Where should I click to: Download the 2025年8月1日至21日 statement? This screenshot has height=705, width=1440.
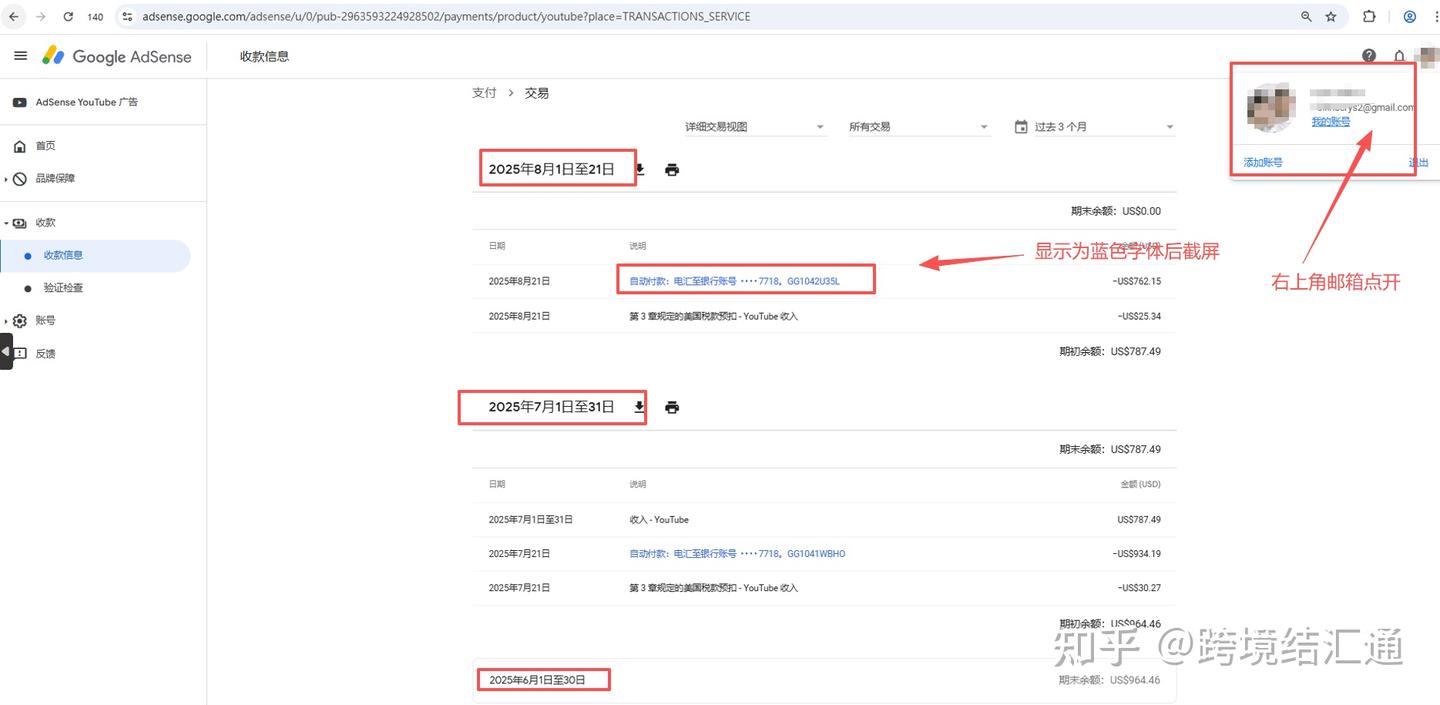[x=640, y=170]
